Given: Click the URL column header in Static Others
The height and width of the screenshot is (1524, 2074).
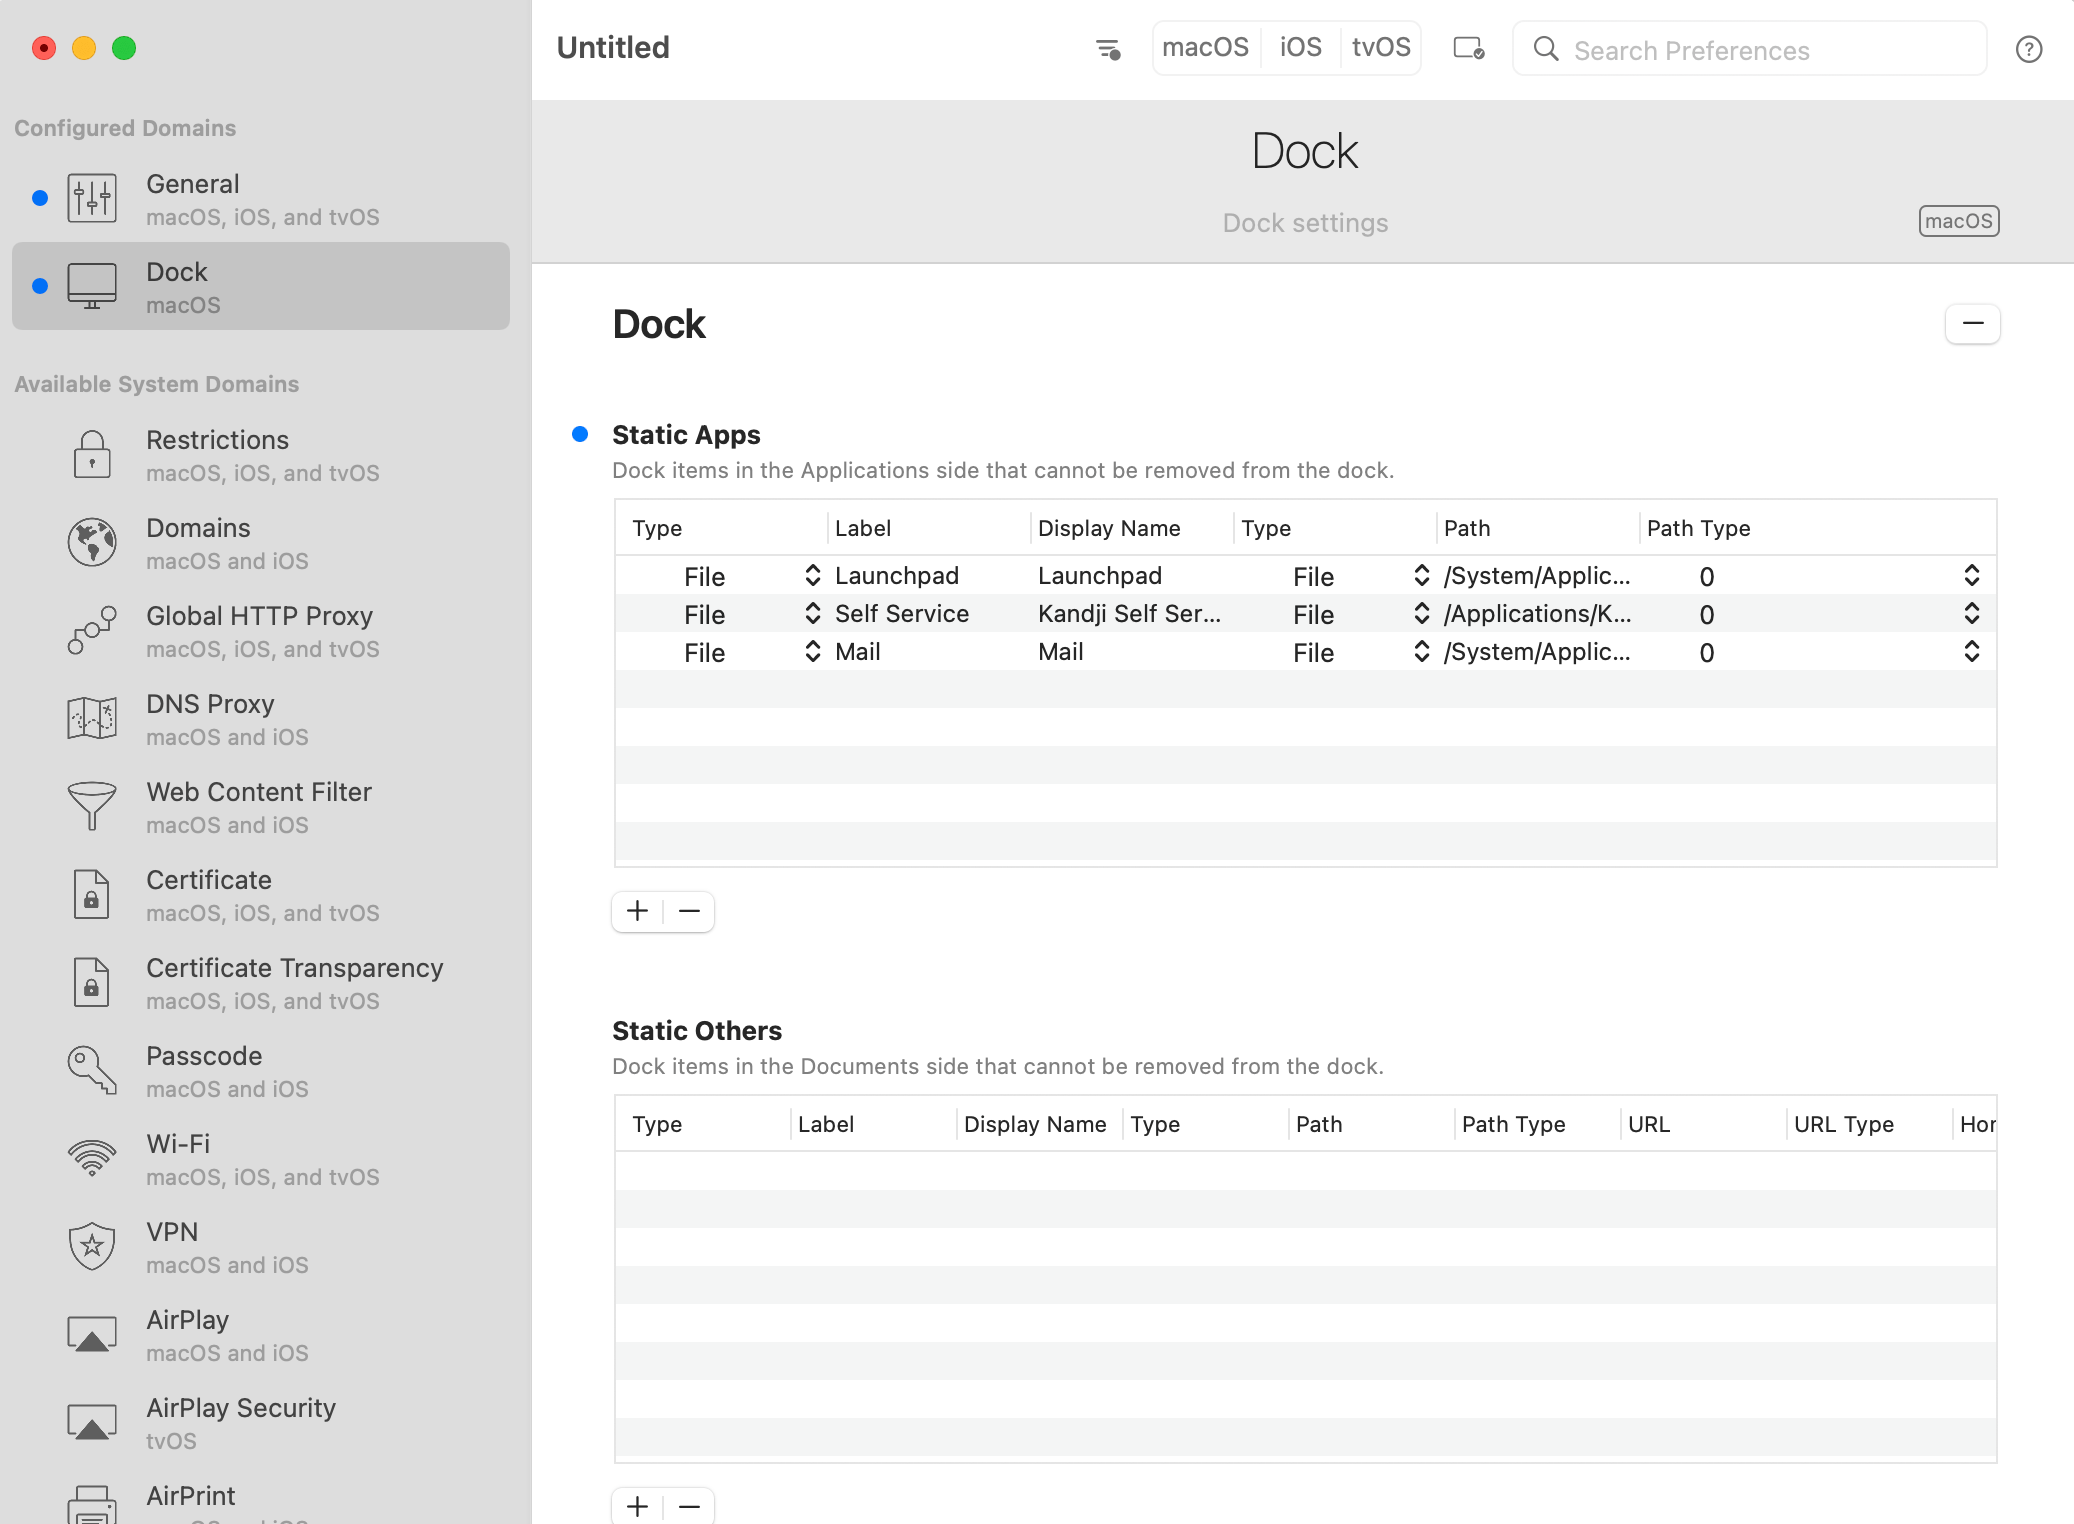Looking at the screenshot, I should [x=1649, y=1124].
